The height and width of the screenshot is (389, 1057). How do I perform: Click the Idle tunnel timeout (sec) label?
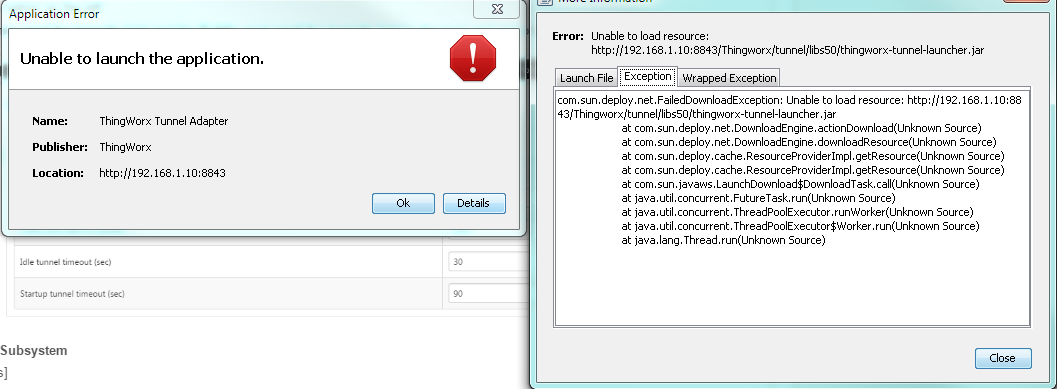[x=66, y=262]
